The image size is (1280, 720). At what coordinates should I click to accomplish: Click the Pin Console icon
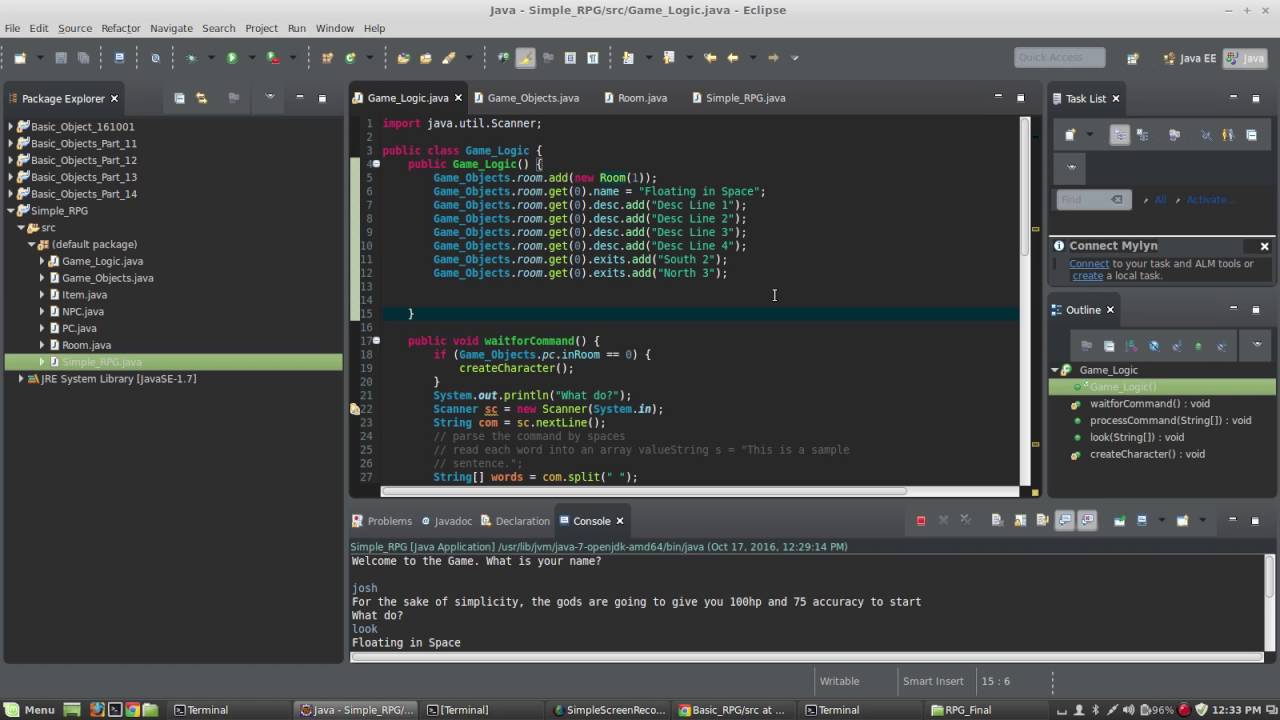click(x=1119, y=520)
